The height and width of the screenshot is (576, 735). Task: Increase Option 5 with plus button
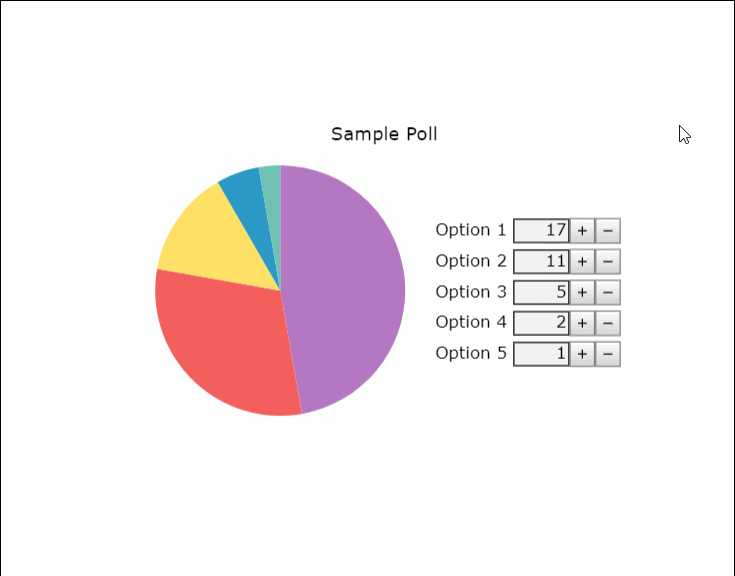[x=582, y=354]
